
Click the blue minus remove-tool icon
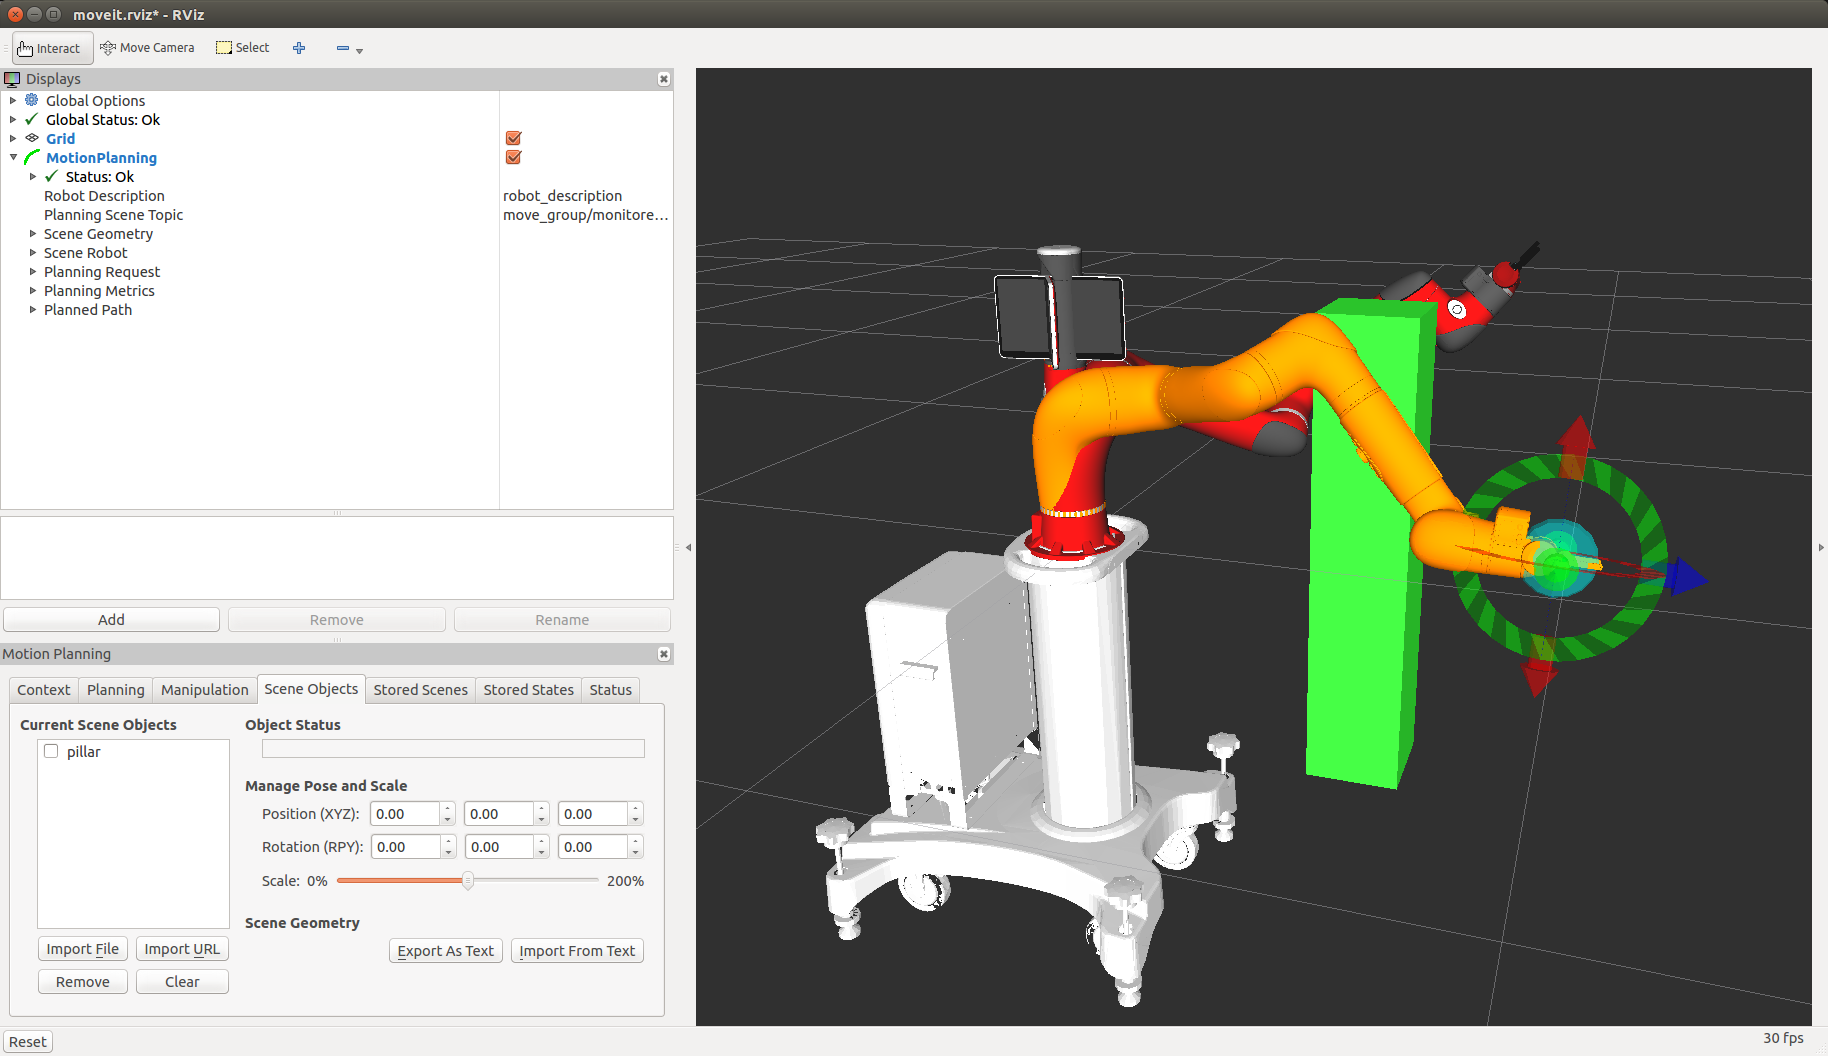click(343, 48)
